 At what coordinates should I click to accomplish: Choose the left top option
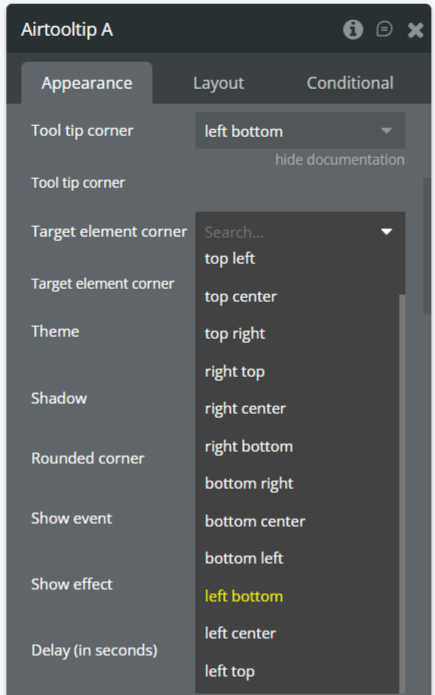(x=230, y=672)
